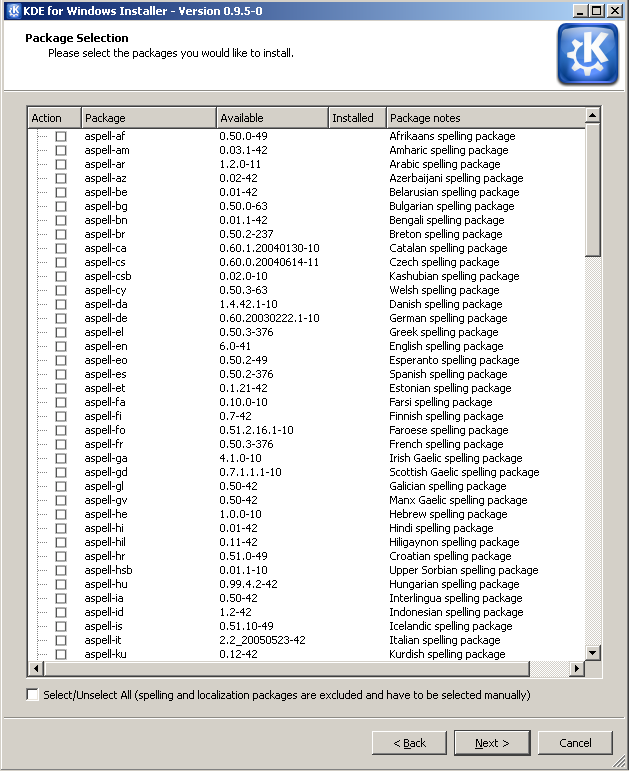Screen dimensions: 640x771
Task: Mark aspell-it Italian package for install
Action: 61,640
